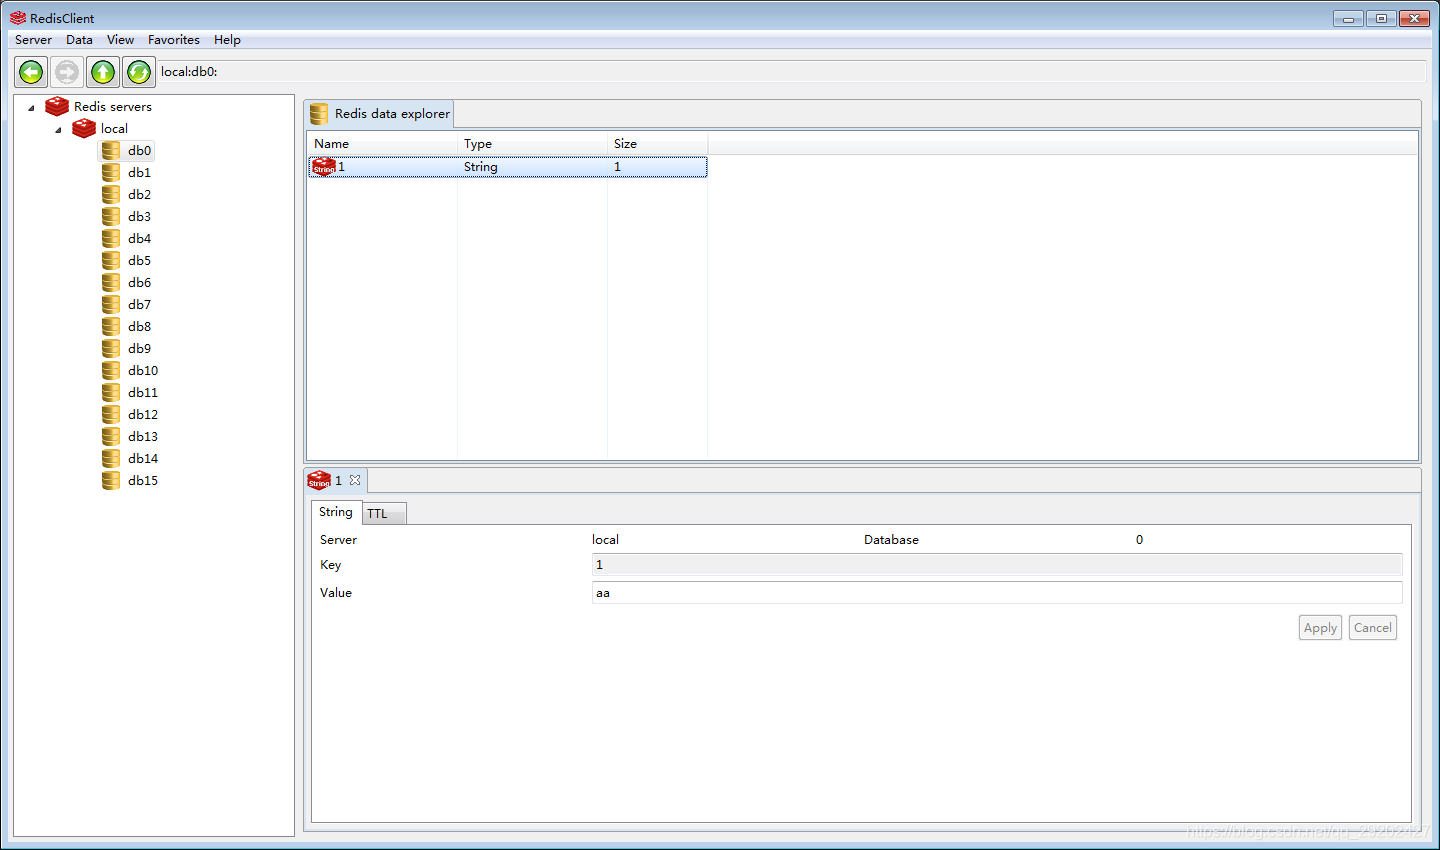Select the db9 database icon
The width and height of the screenshot is (1440, 850).
tap(111, 348)
